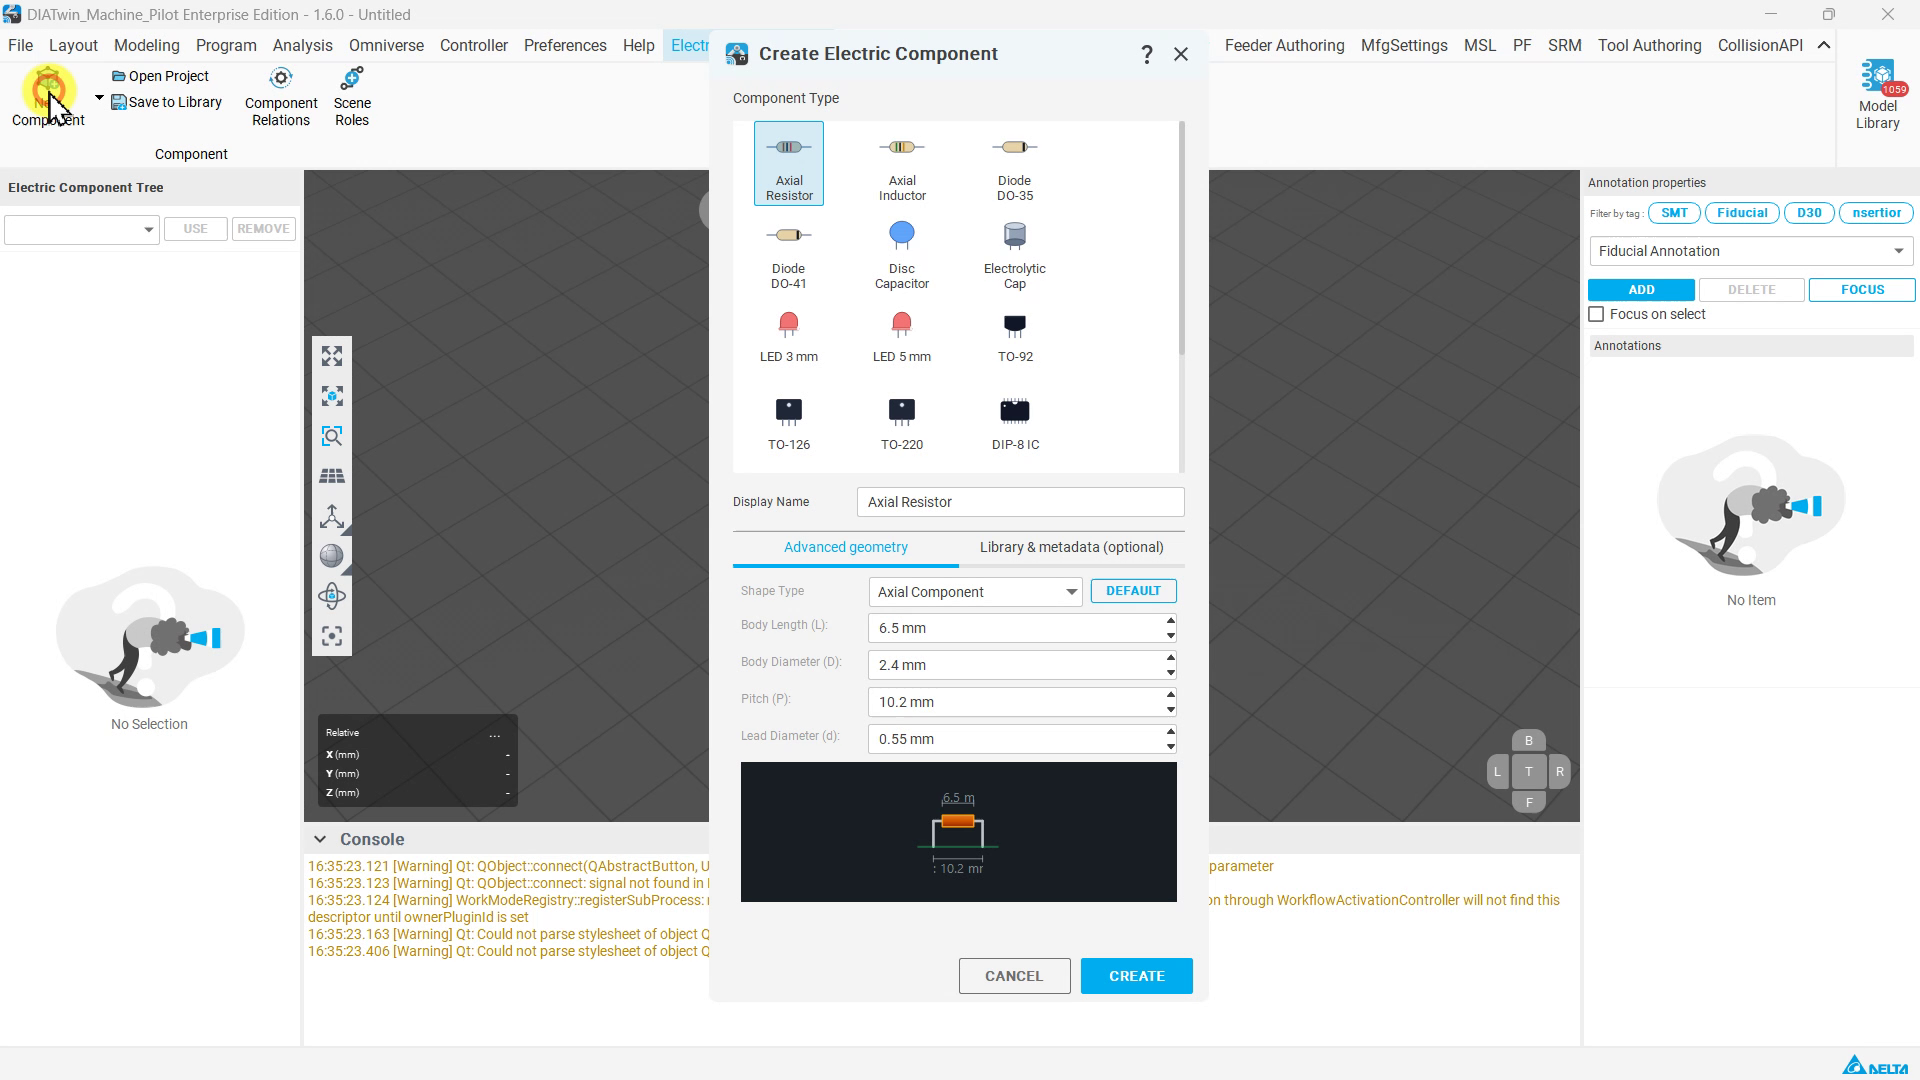Click the focus frame icon in viewport toolbar
Viewport: 1920px width, 1080px height.
click(x=332, y=636)
